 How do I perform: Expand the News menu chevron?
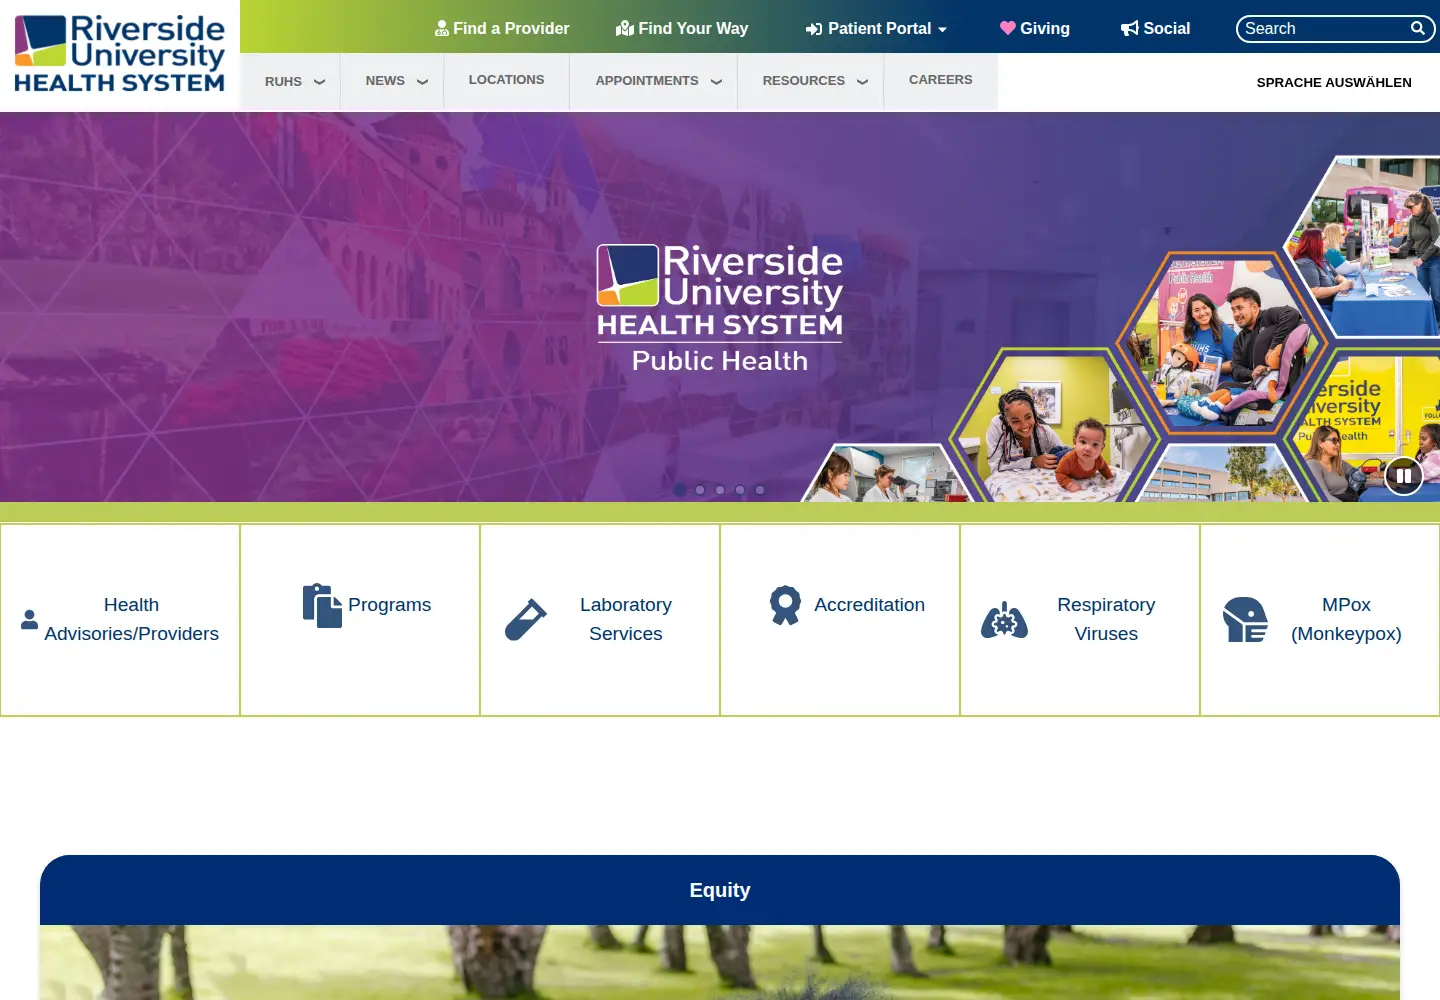(422, 82)
